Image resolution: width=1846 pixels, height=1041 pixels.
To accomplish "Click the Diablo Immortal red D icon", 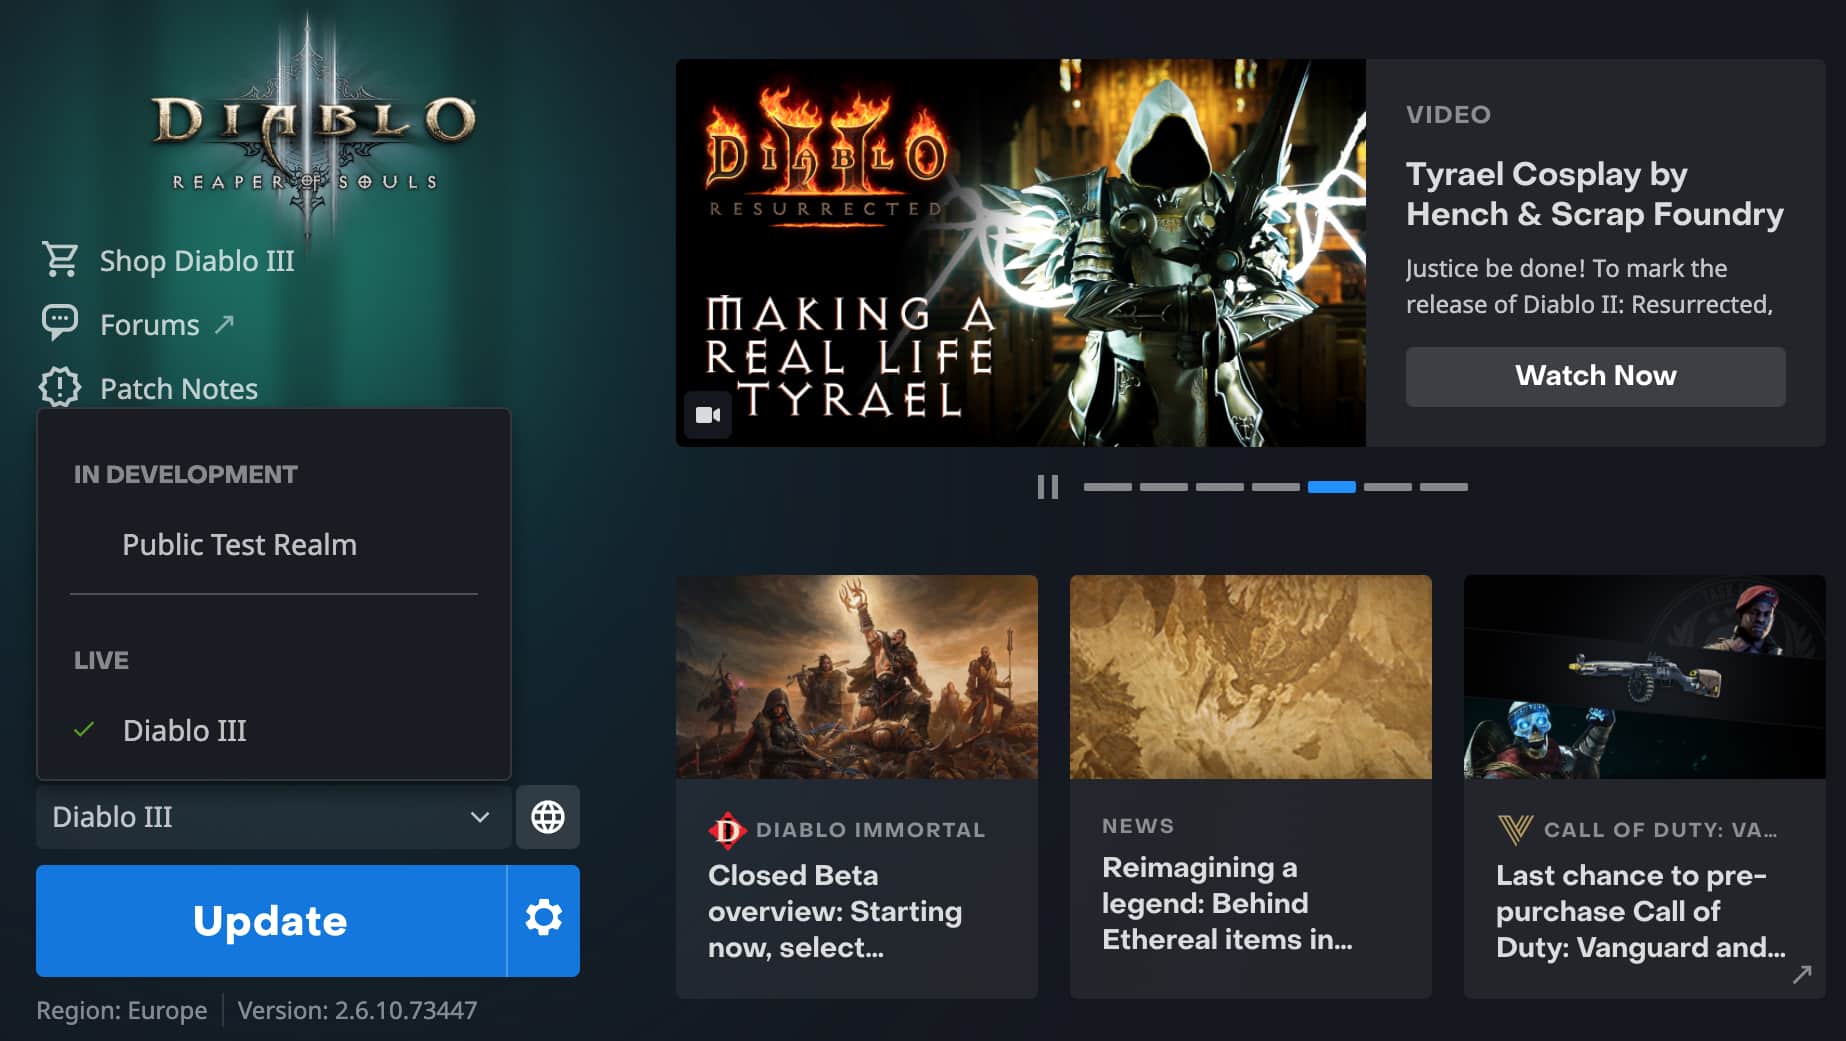I will (727, 830).
